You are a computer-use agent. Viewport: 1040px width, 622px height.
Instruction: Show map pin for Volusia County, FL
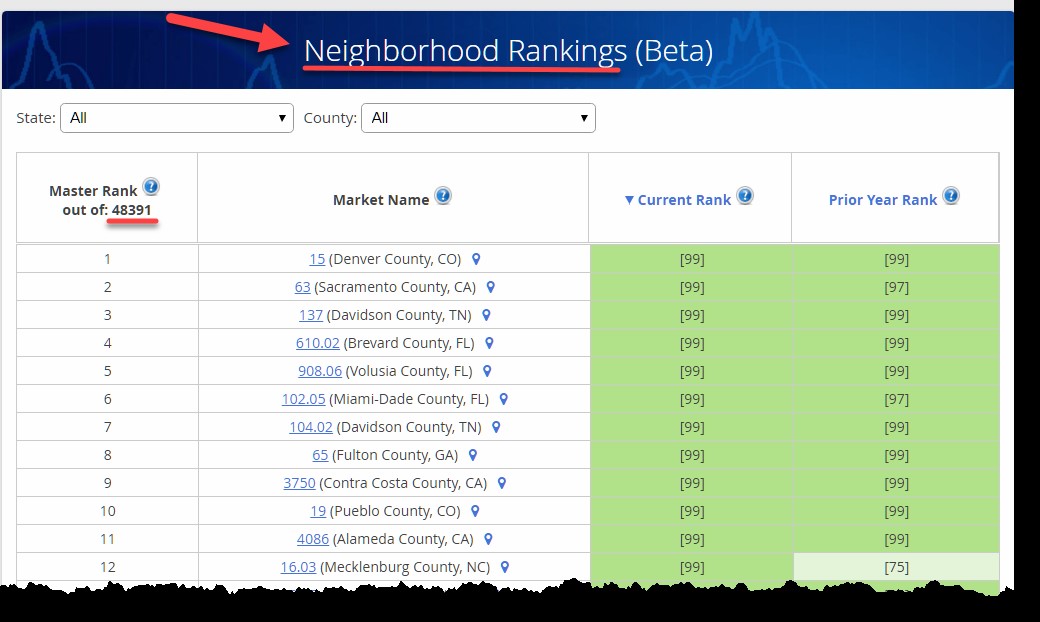pos(487,371)
